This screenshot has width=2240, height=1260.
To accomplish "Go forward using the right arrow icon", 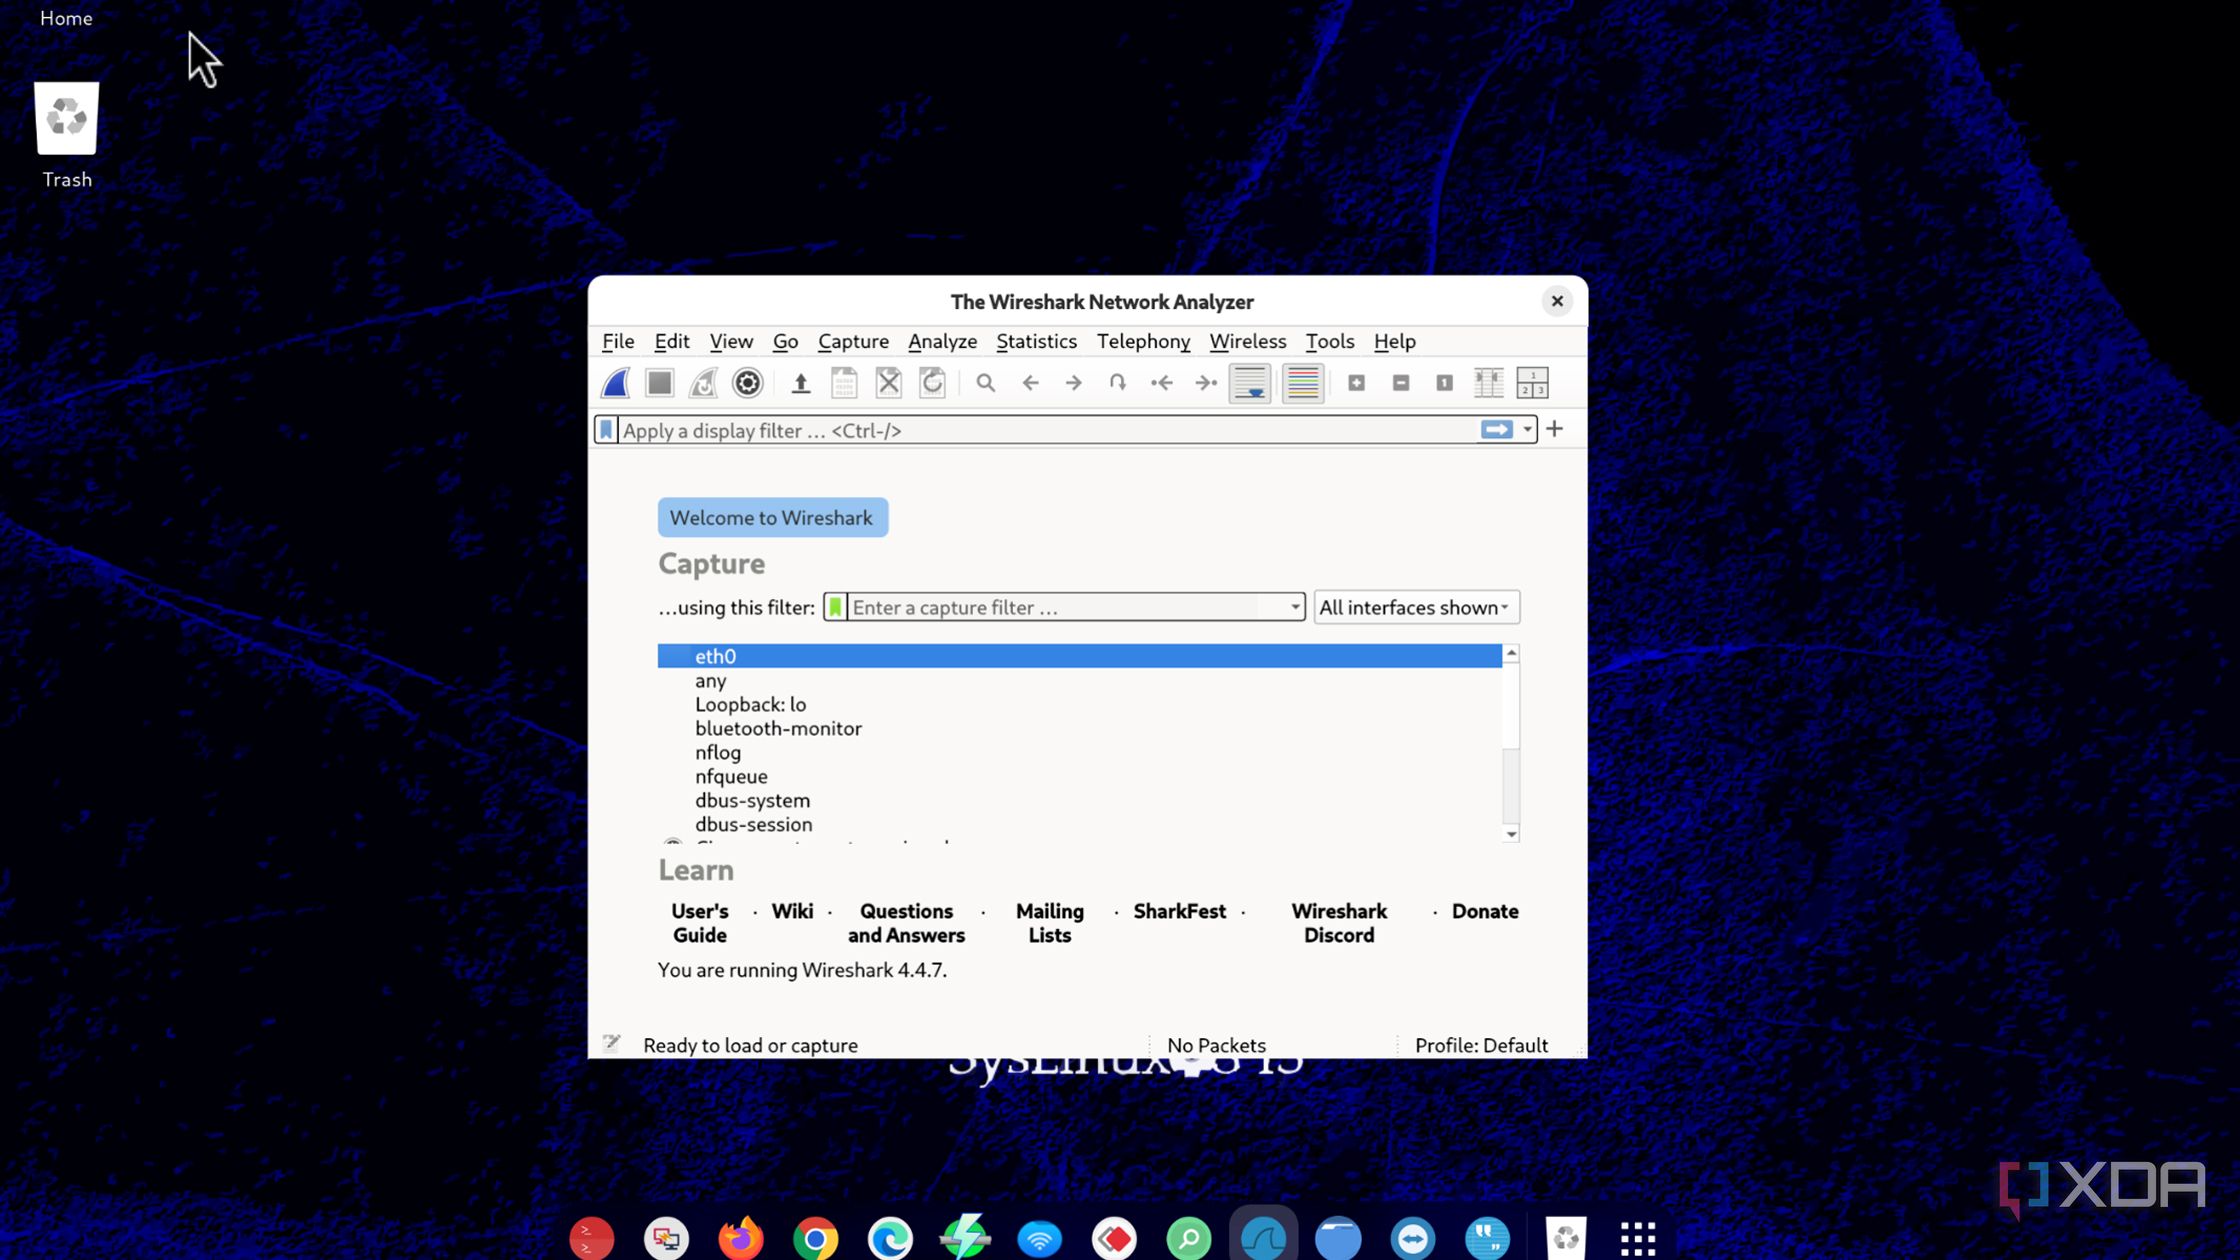I will (x=1073, y=383).
